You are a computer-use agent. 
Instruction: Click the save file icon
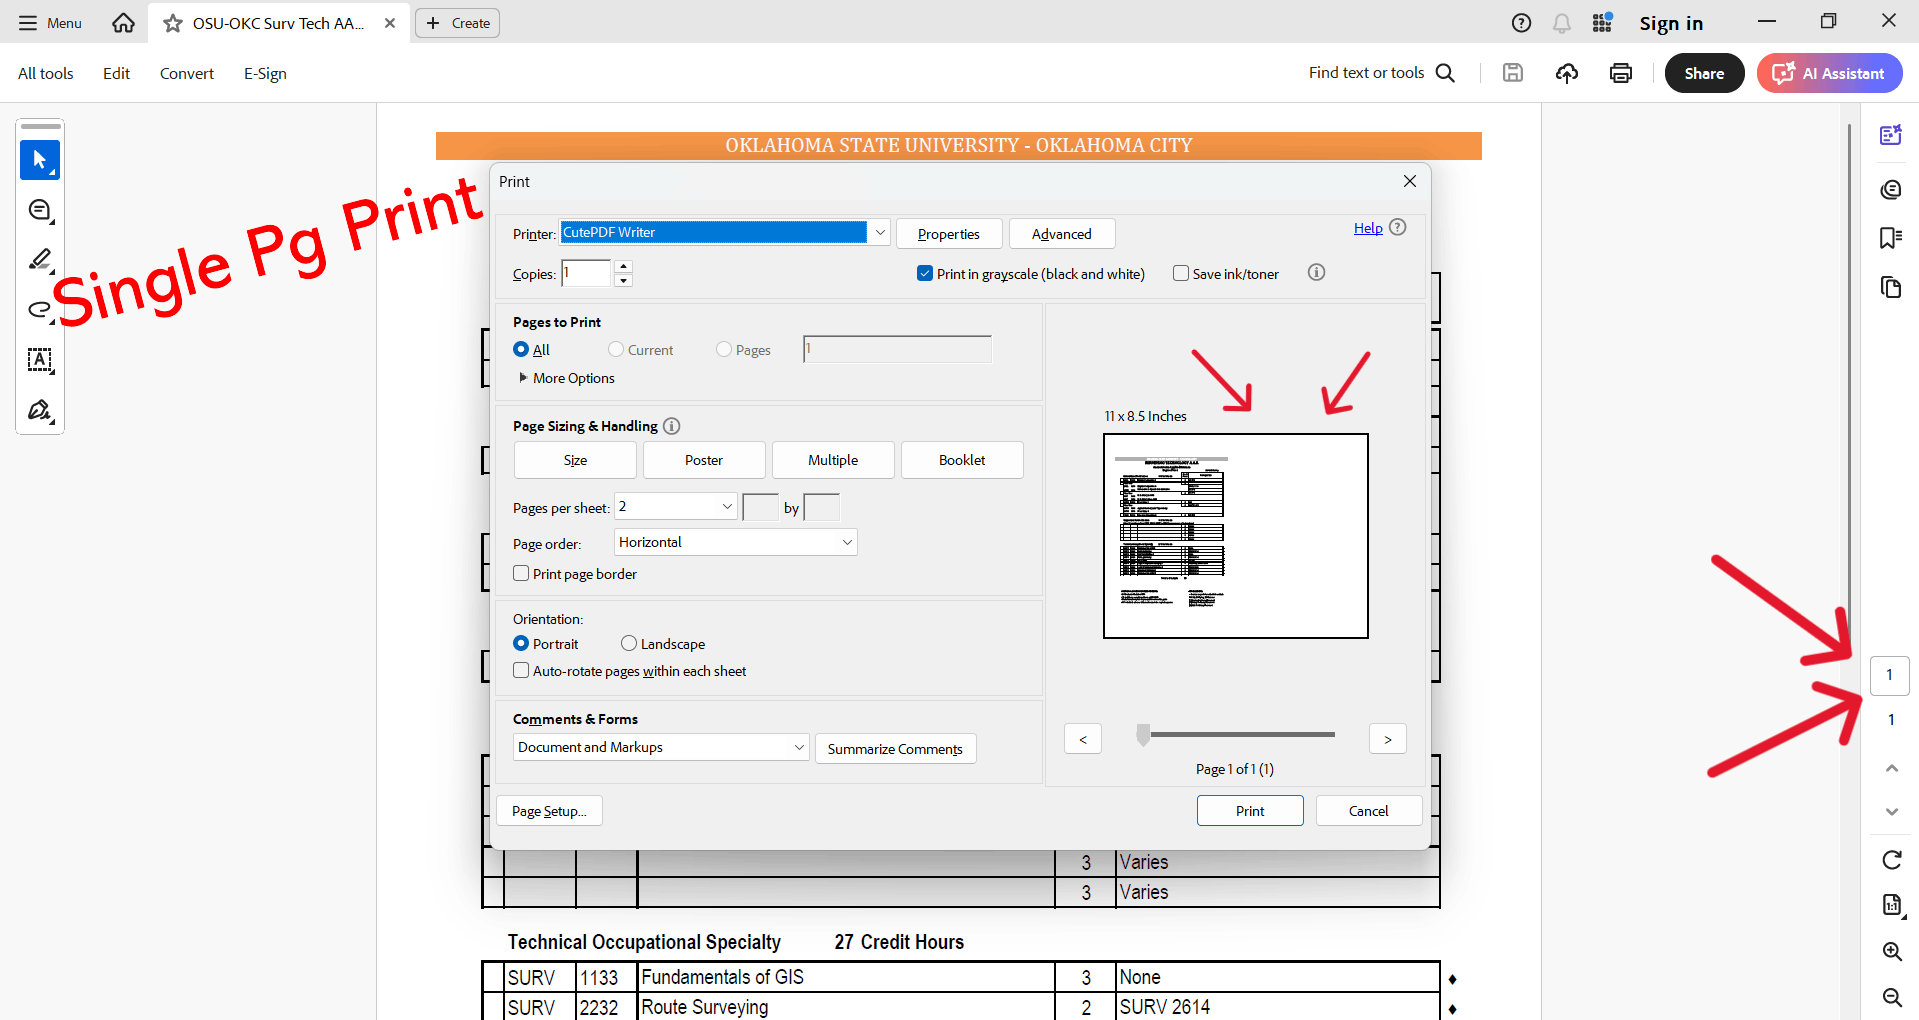point(1512,72)
